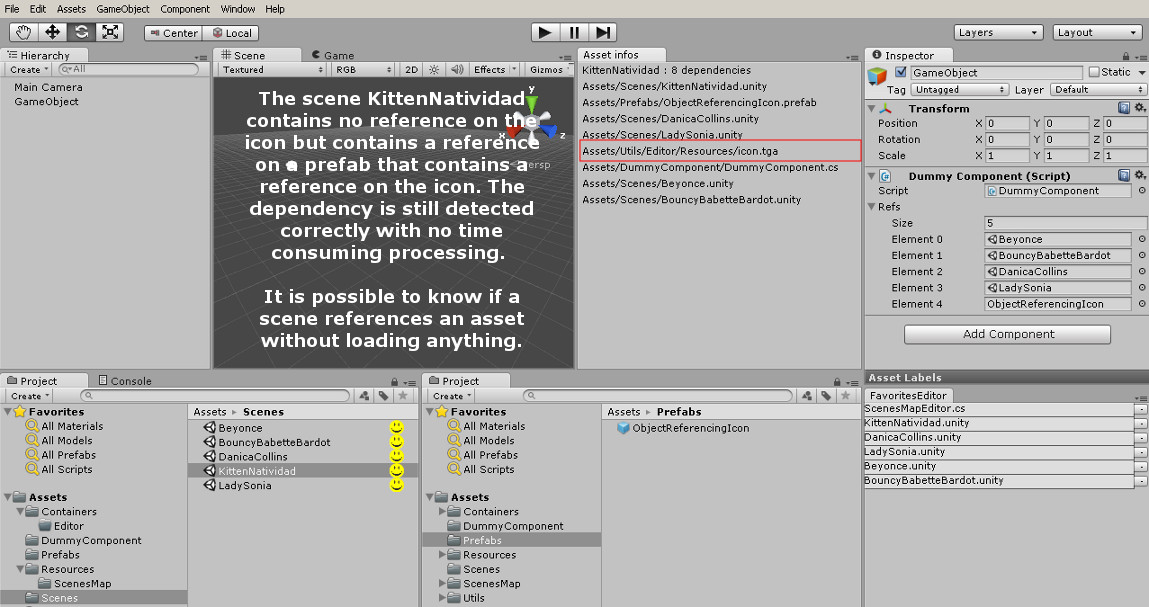Click GameObject cube icon in Inspector
The height and width of the screenshot is (607, 1149).
[877, 76]
